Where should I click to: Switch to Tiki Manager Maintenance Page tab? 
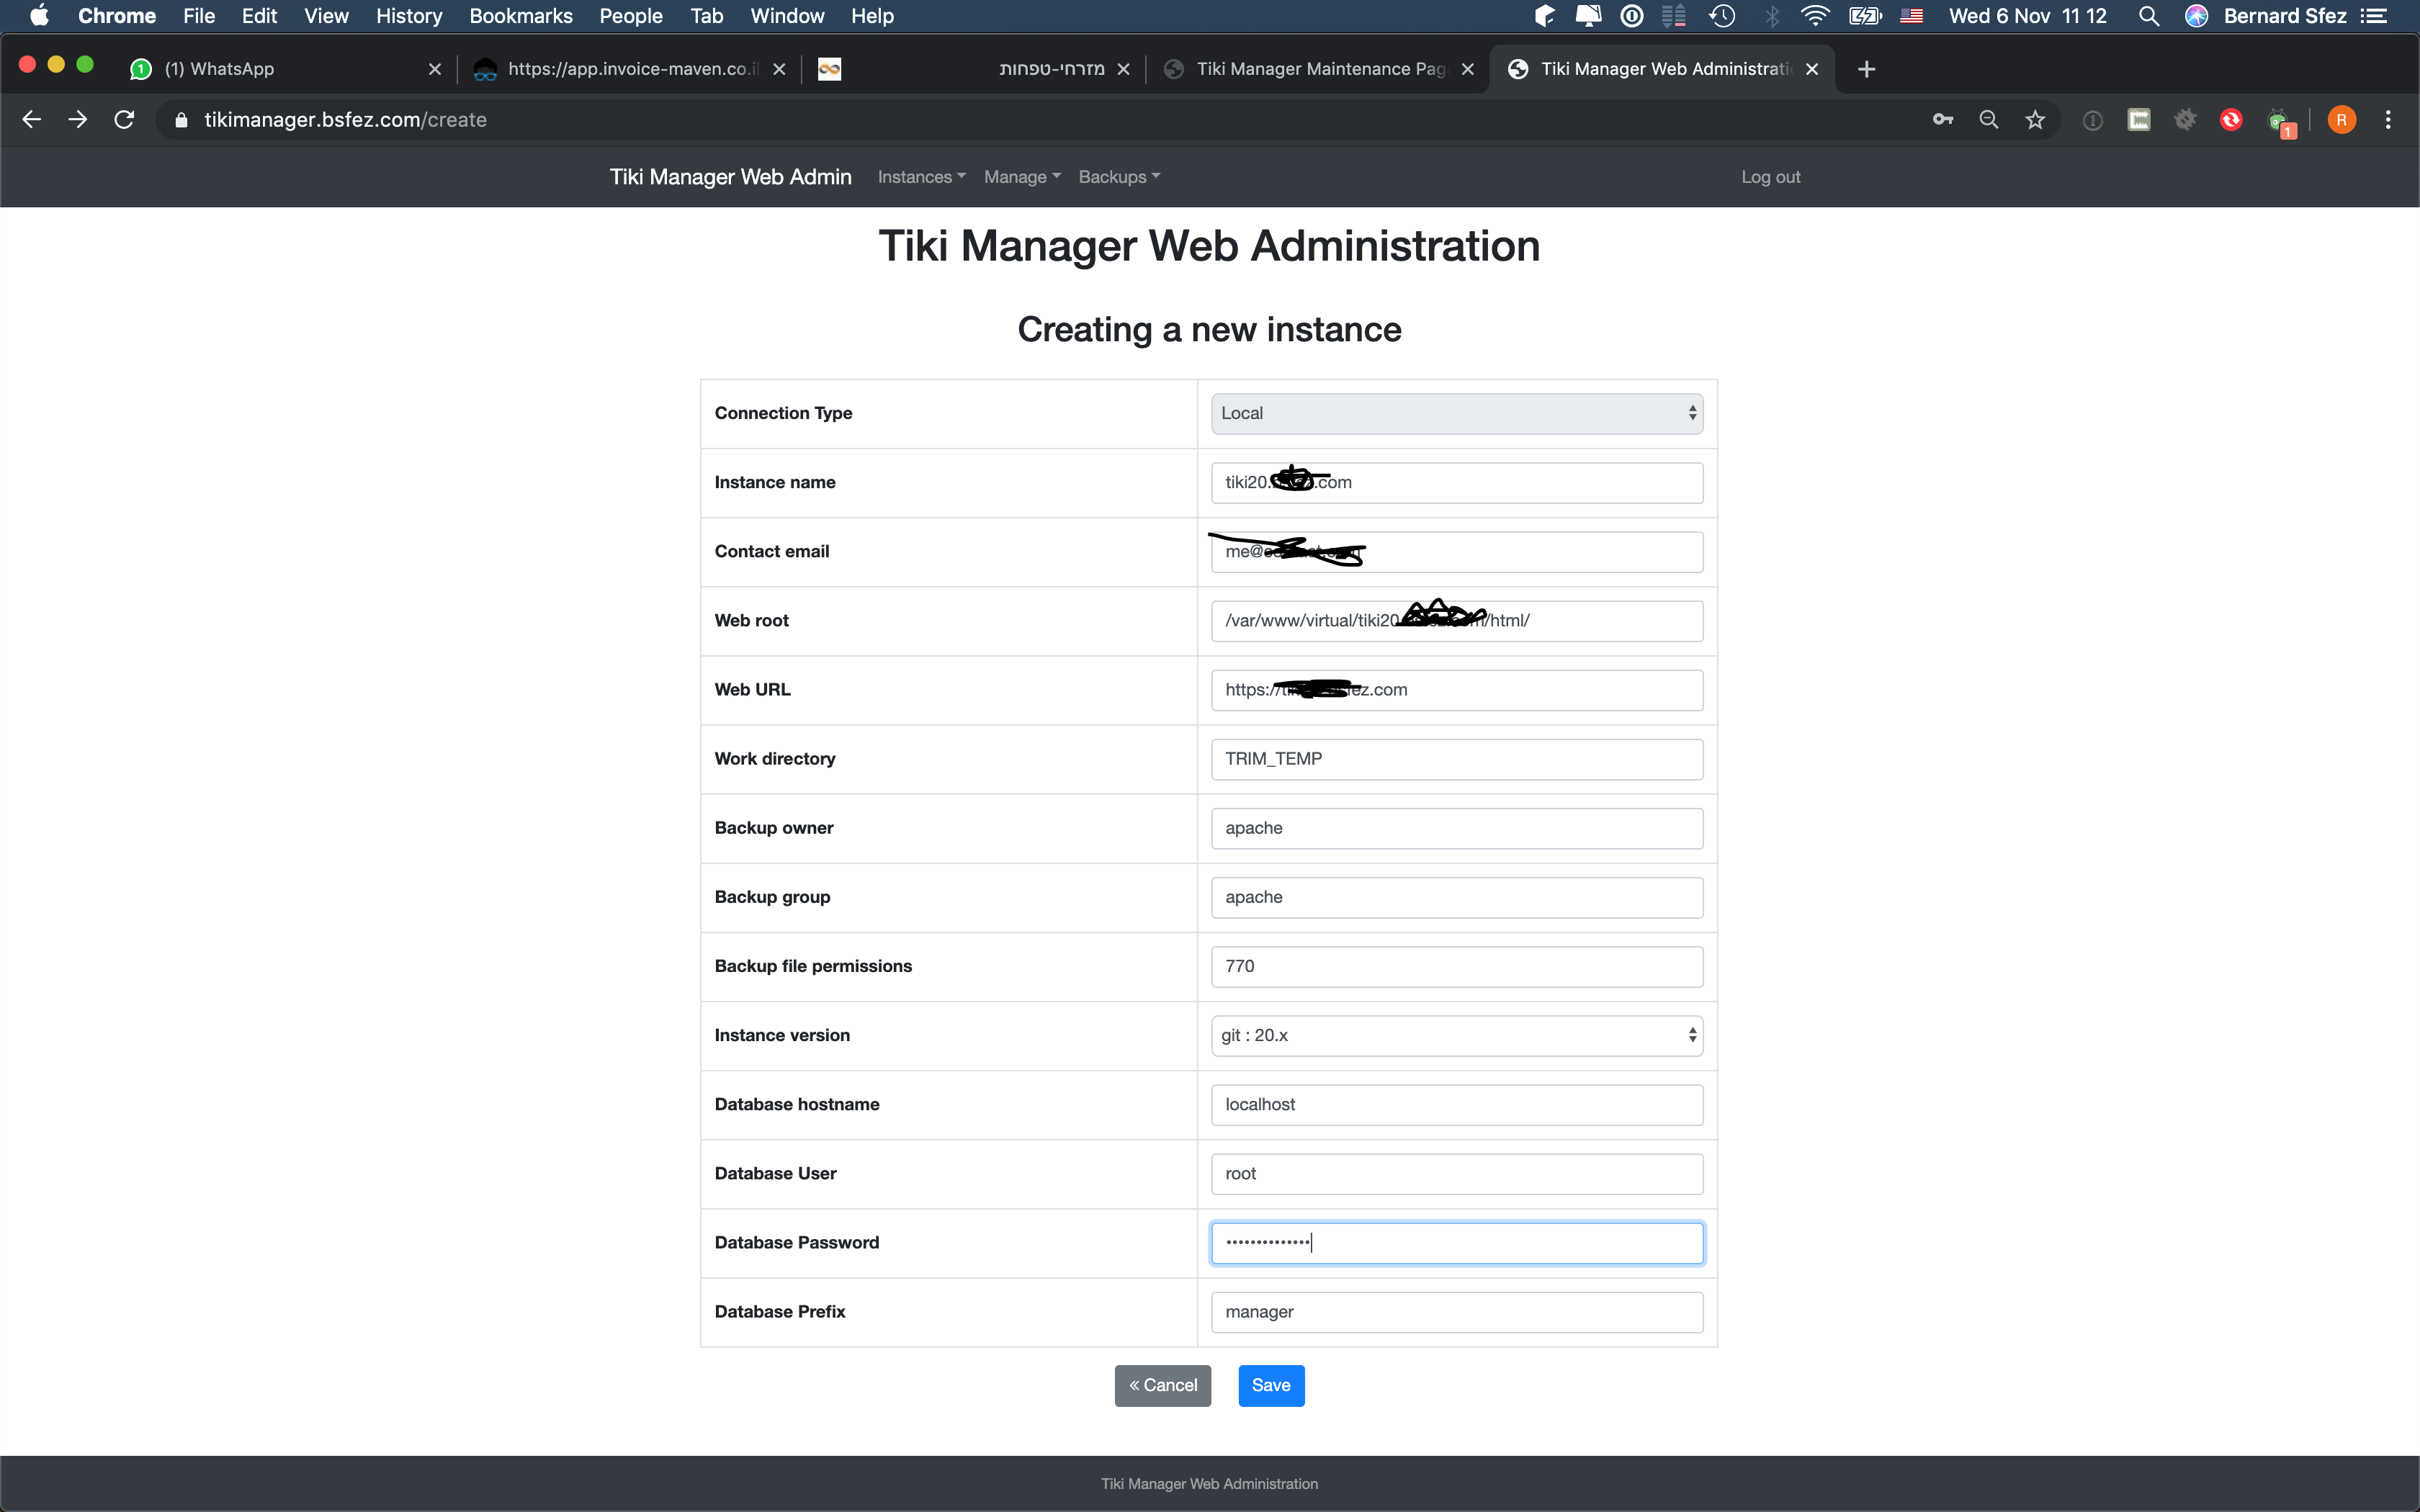coord(1318,69)
